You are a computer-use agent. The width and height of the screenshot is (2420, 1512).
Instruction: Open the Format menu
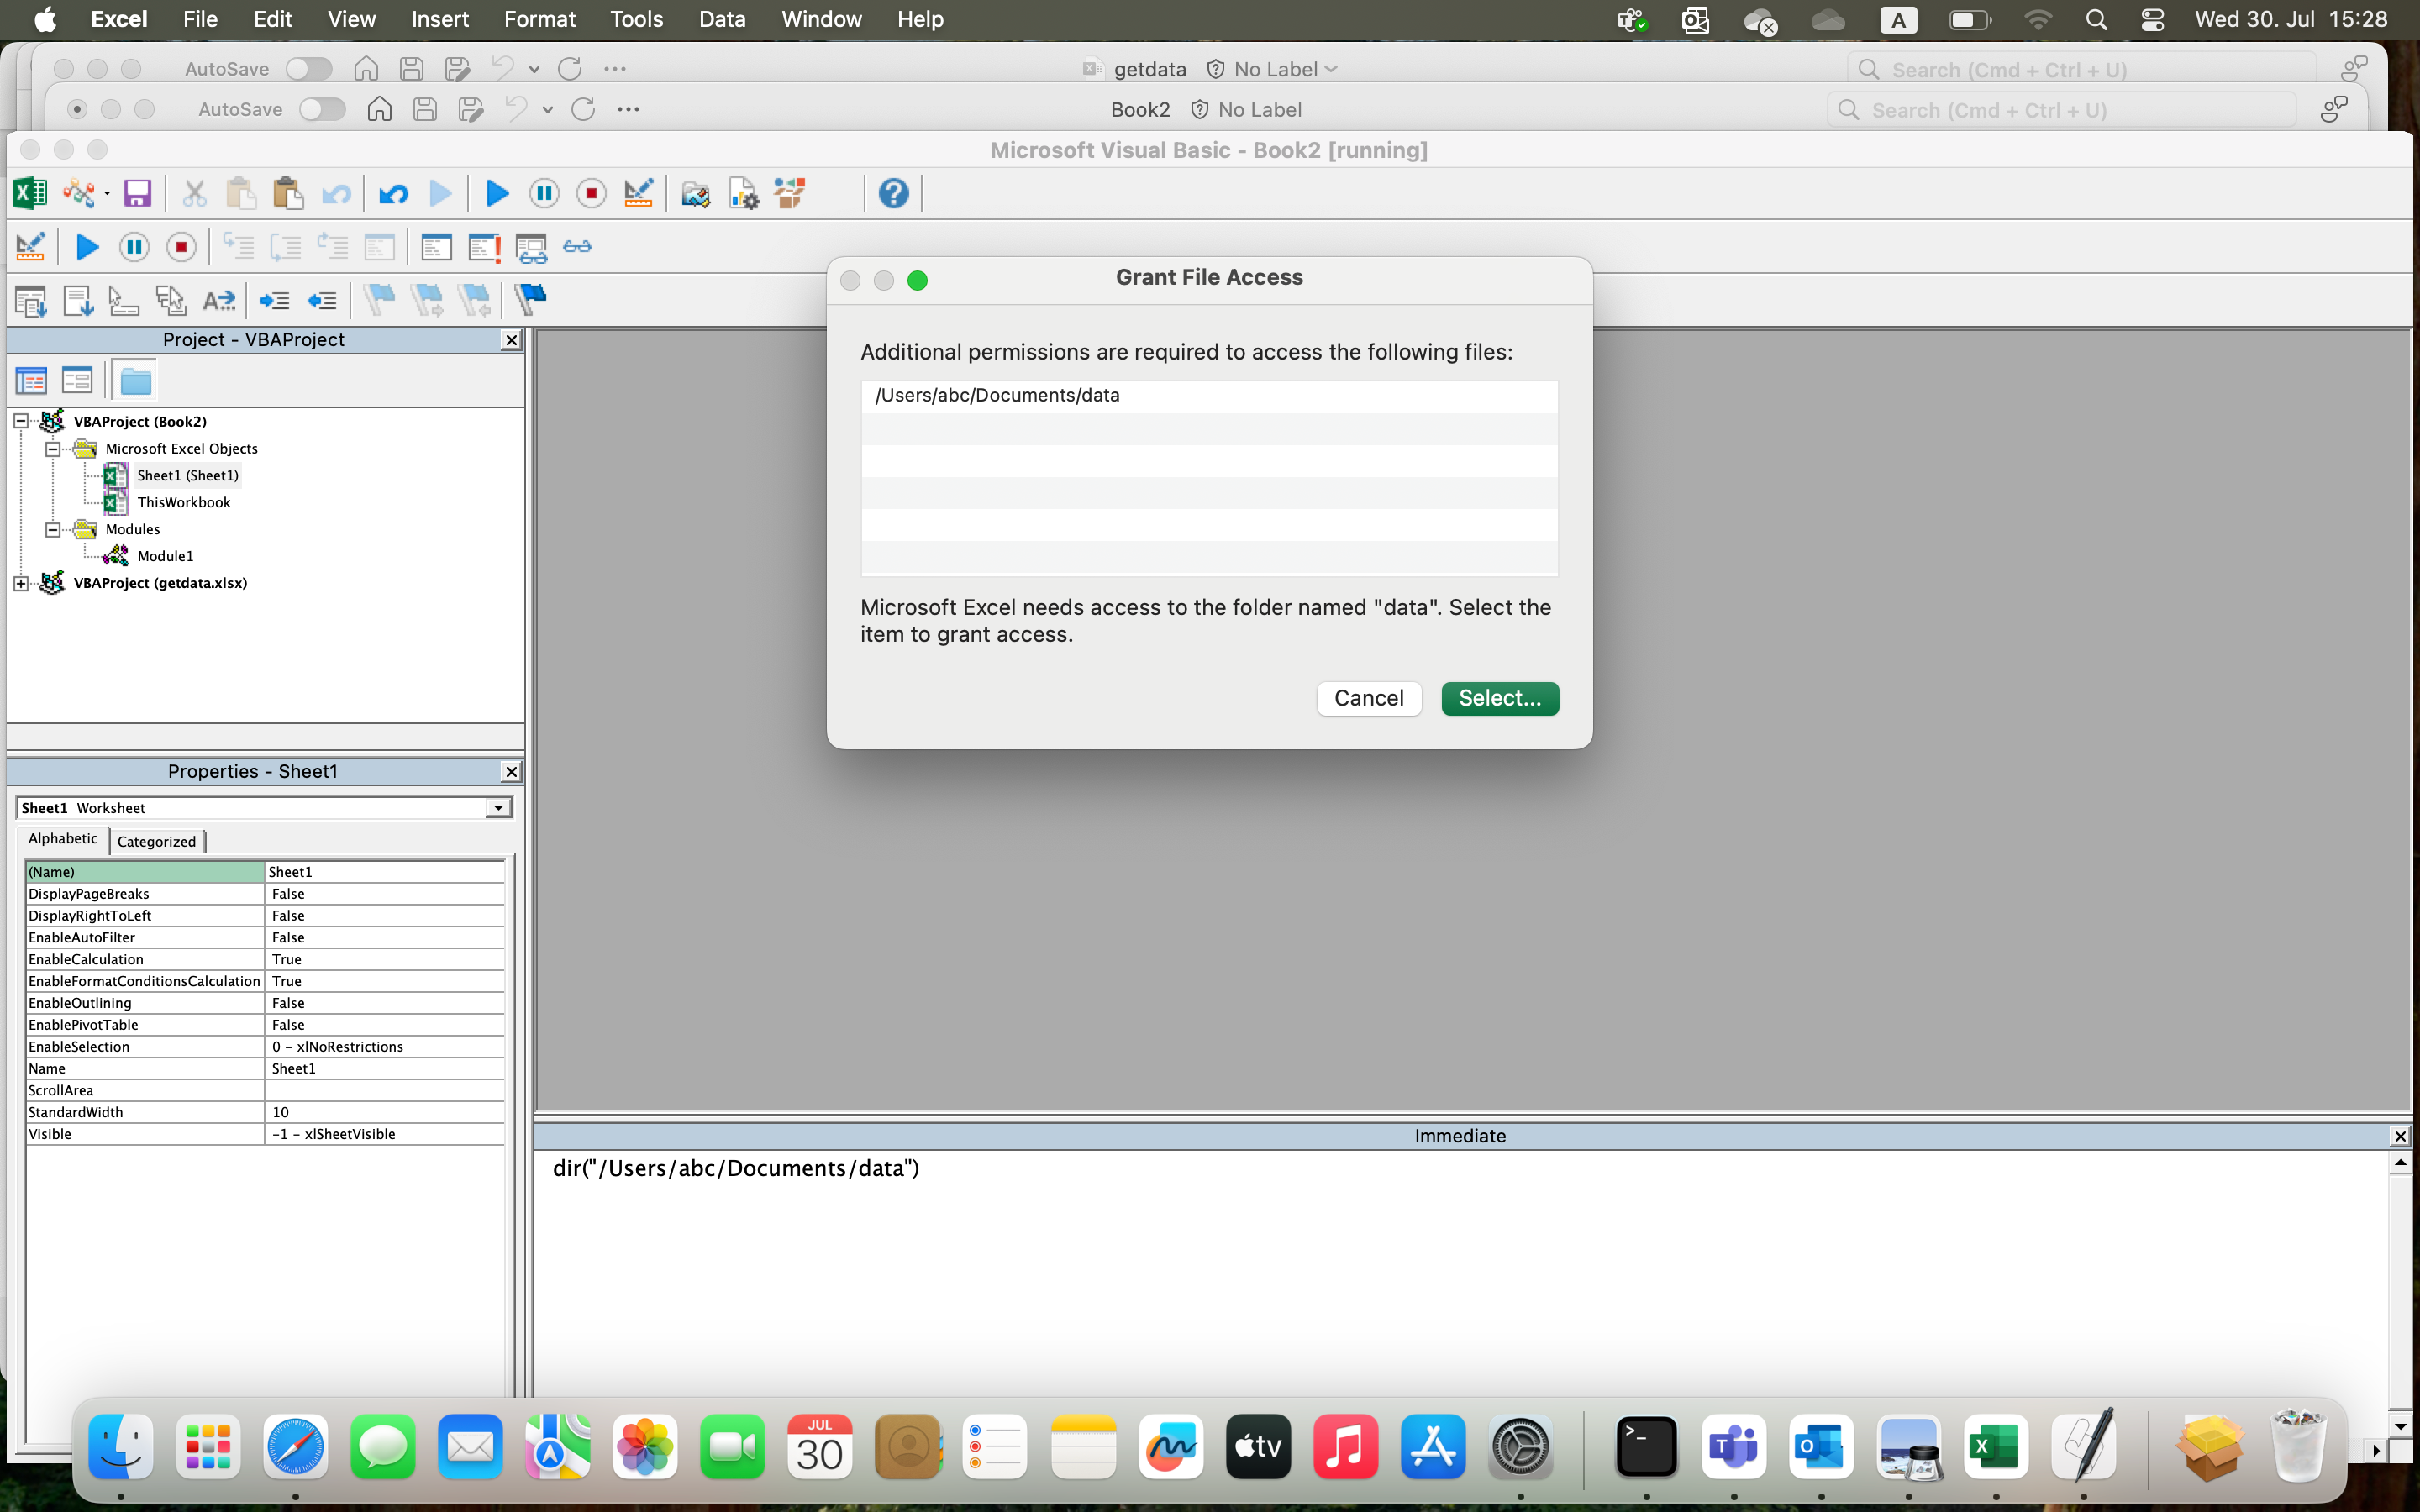click(540, 19)
